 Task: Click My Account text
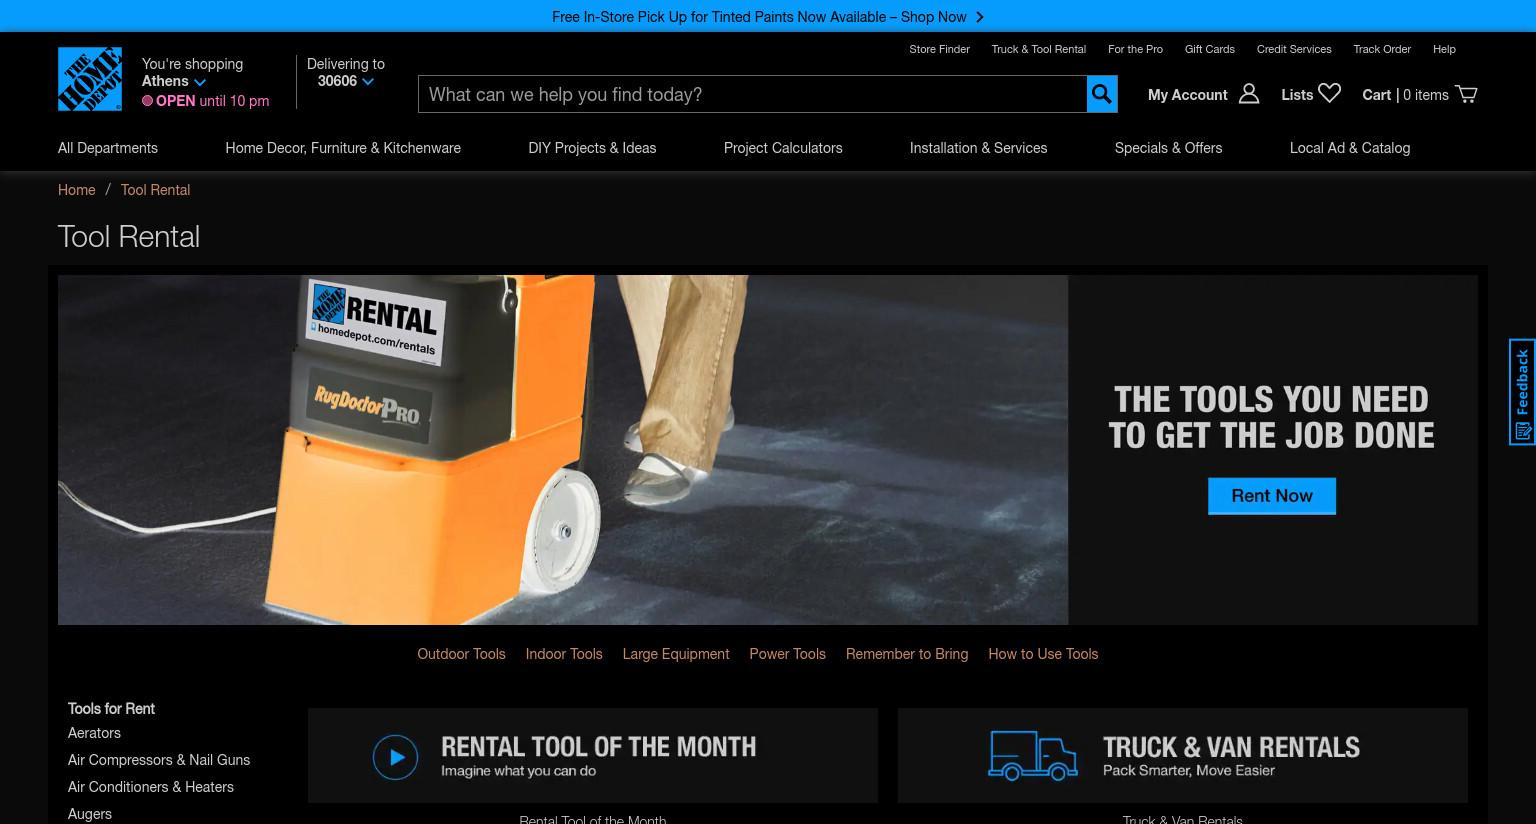1187,95
